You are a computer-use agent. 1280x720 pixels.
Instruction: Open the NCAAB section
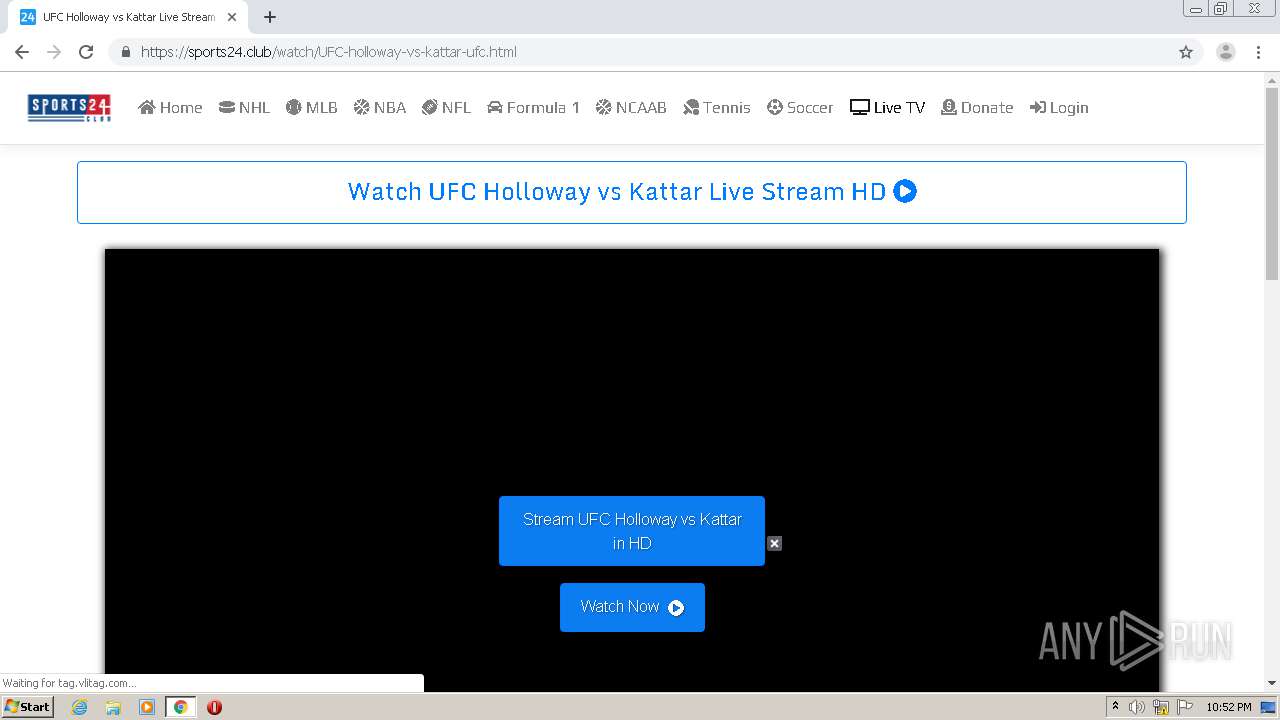coord(631,108)
